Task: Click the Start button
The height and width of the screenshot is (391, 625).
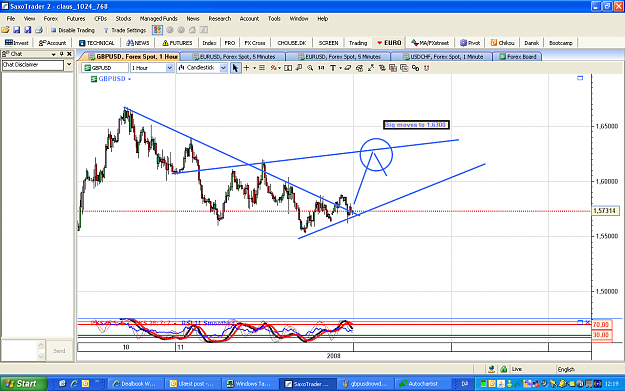Action: (x=23, y=383)
